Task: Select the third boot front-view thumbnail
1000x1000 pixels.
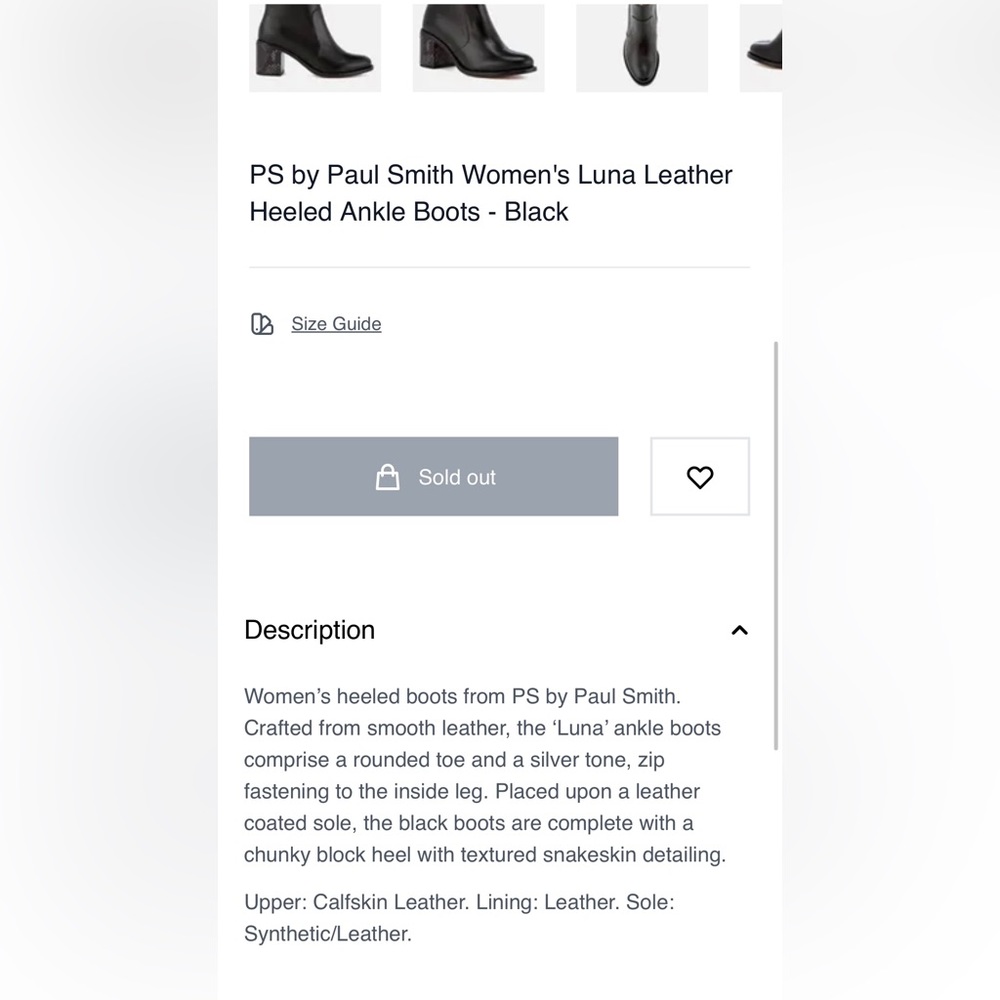Action: point(642,48)
